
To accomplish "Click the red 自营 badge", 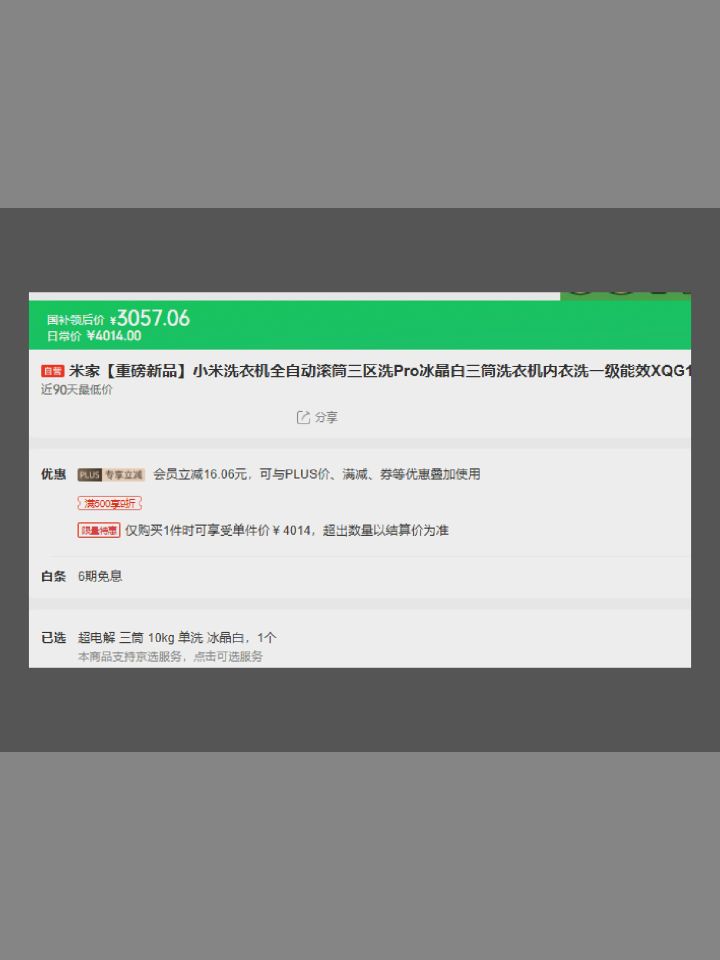I will (53, 371).
